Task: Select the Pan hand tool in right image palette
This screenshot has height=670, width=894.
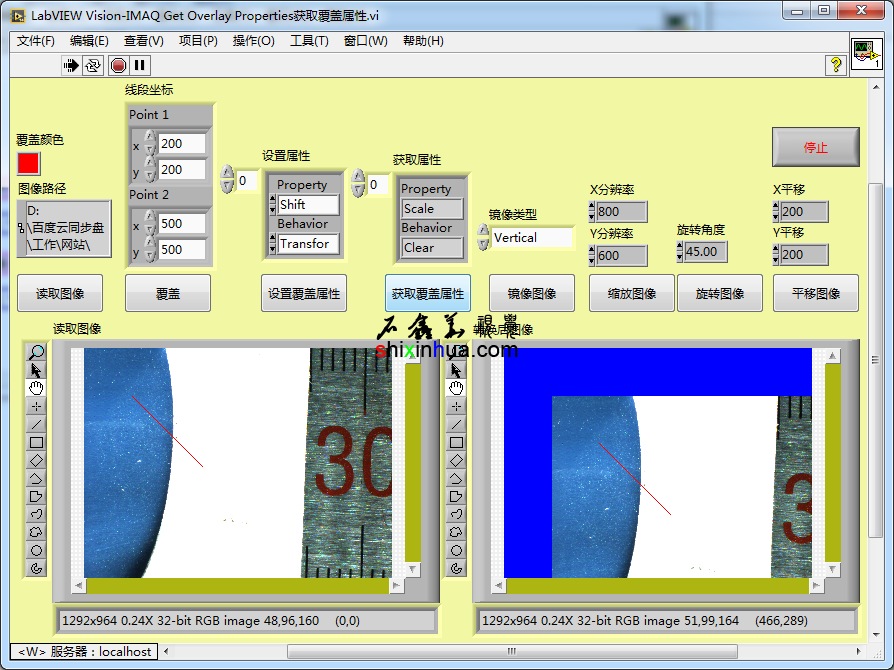Action: tap(456, 388)
